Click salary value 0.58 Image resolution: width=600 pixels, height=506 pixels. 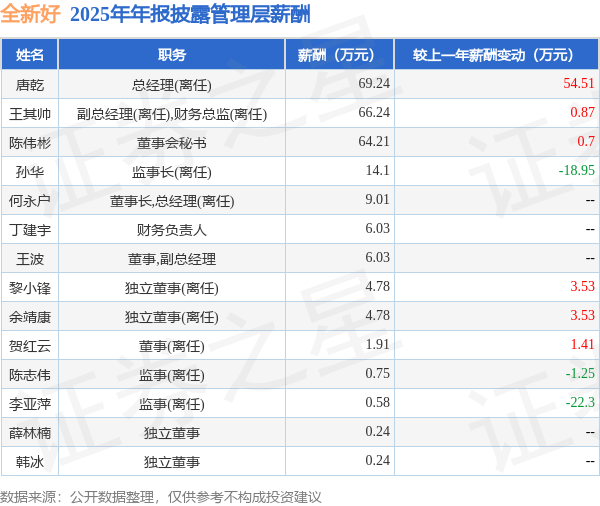[x=377, y=402]
